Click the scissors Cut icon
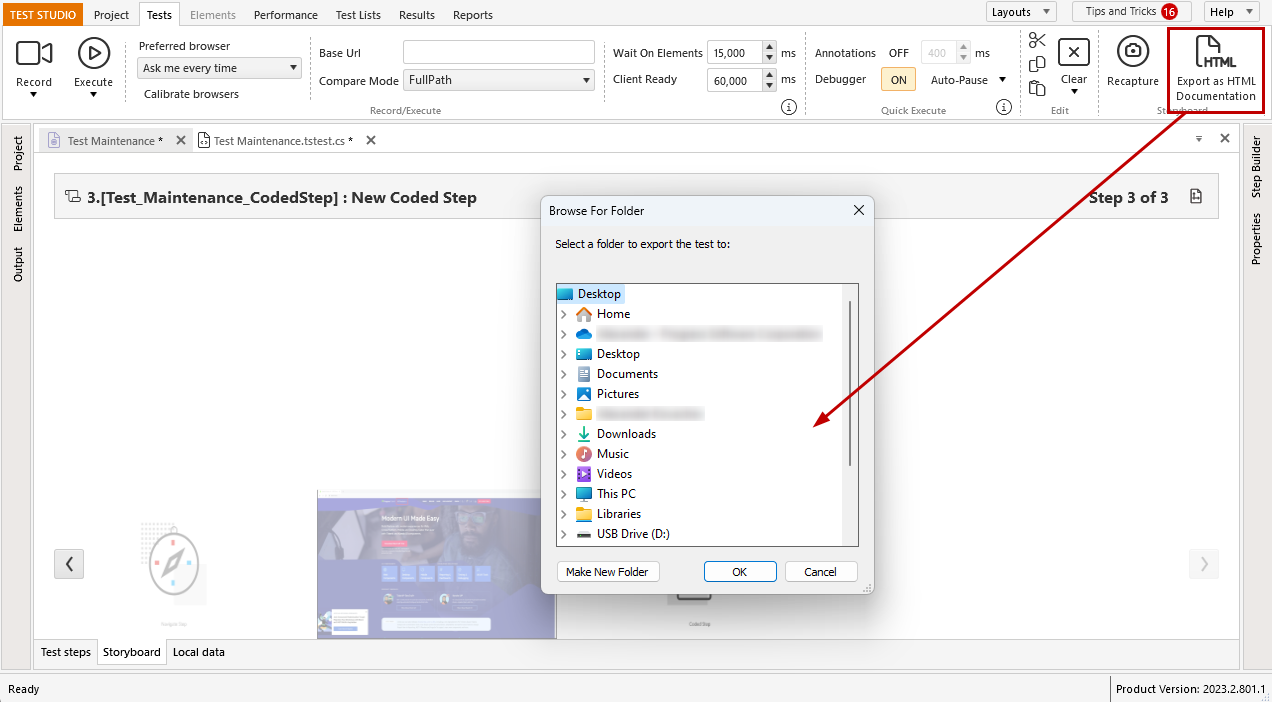Image resolution: width=1272 pixels, height=702 pixels. pyautogui.click(x=1037, y=40)
